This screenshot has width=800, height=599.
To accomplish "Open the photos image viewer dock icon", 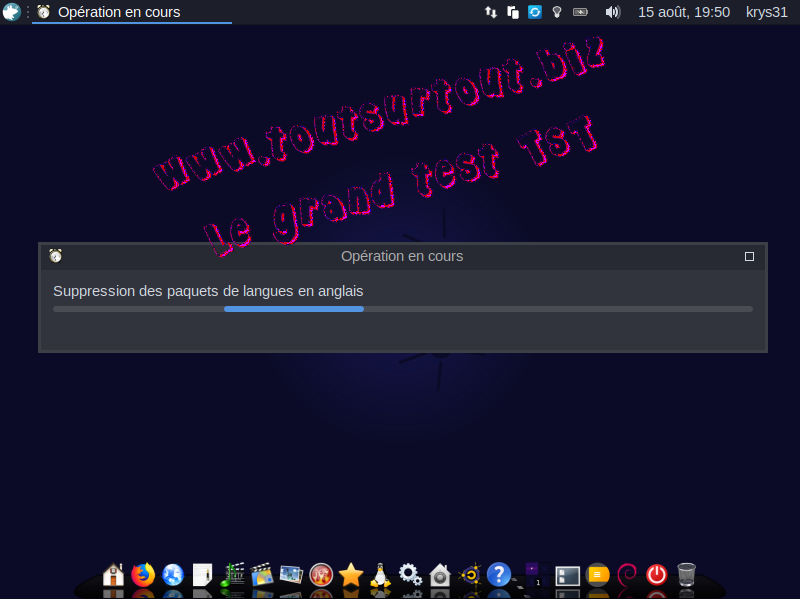I will (x=291, y=575).
